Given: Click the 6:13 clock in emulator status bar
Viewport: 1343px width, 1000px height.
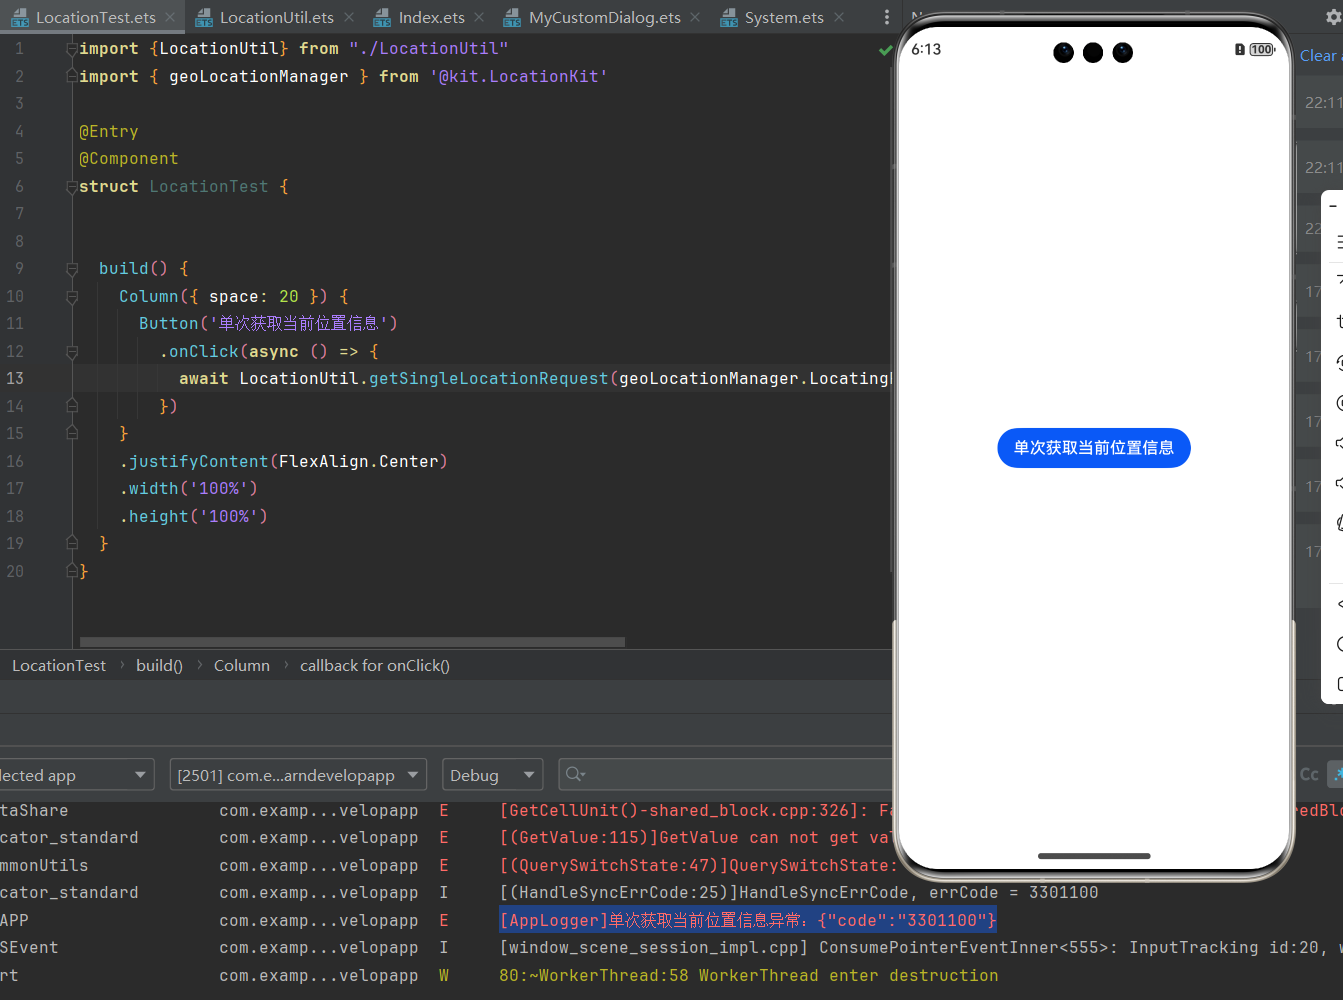Looking at the screenshot, I should pyautogui.click(x=926, y=49).
